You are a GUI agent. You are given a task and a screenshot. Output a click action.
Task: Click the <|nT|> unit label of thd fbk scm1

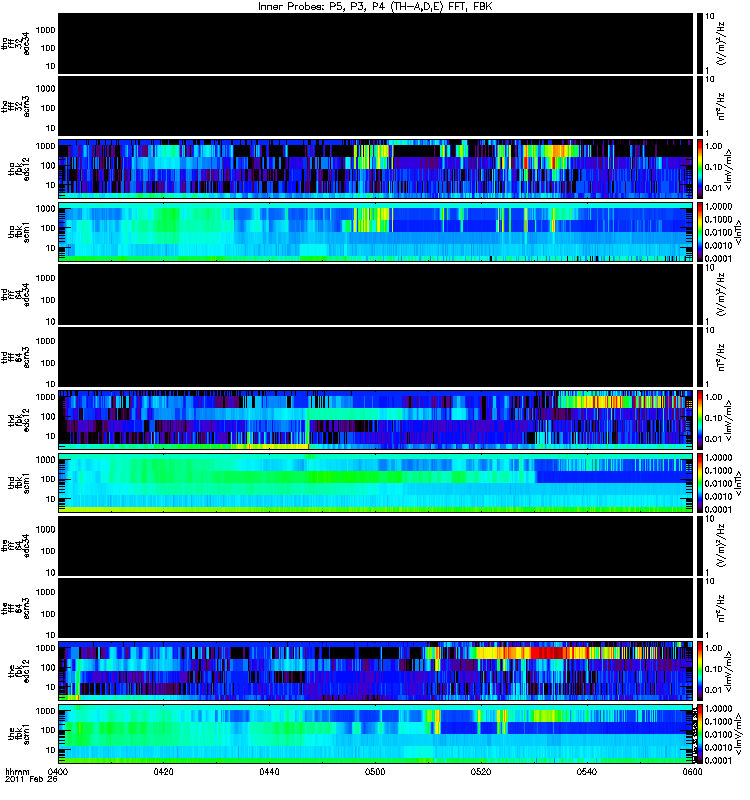737,483
